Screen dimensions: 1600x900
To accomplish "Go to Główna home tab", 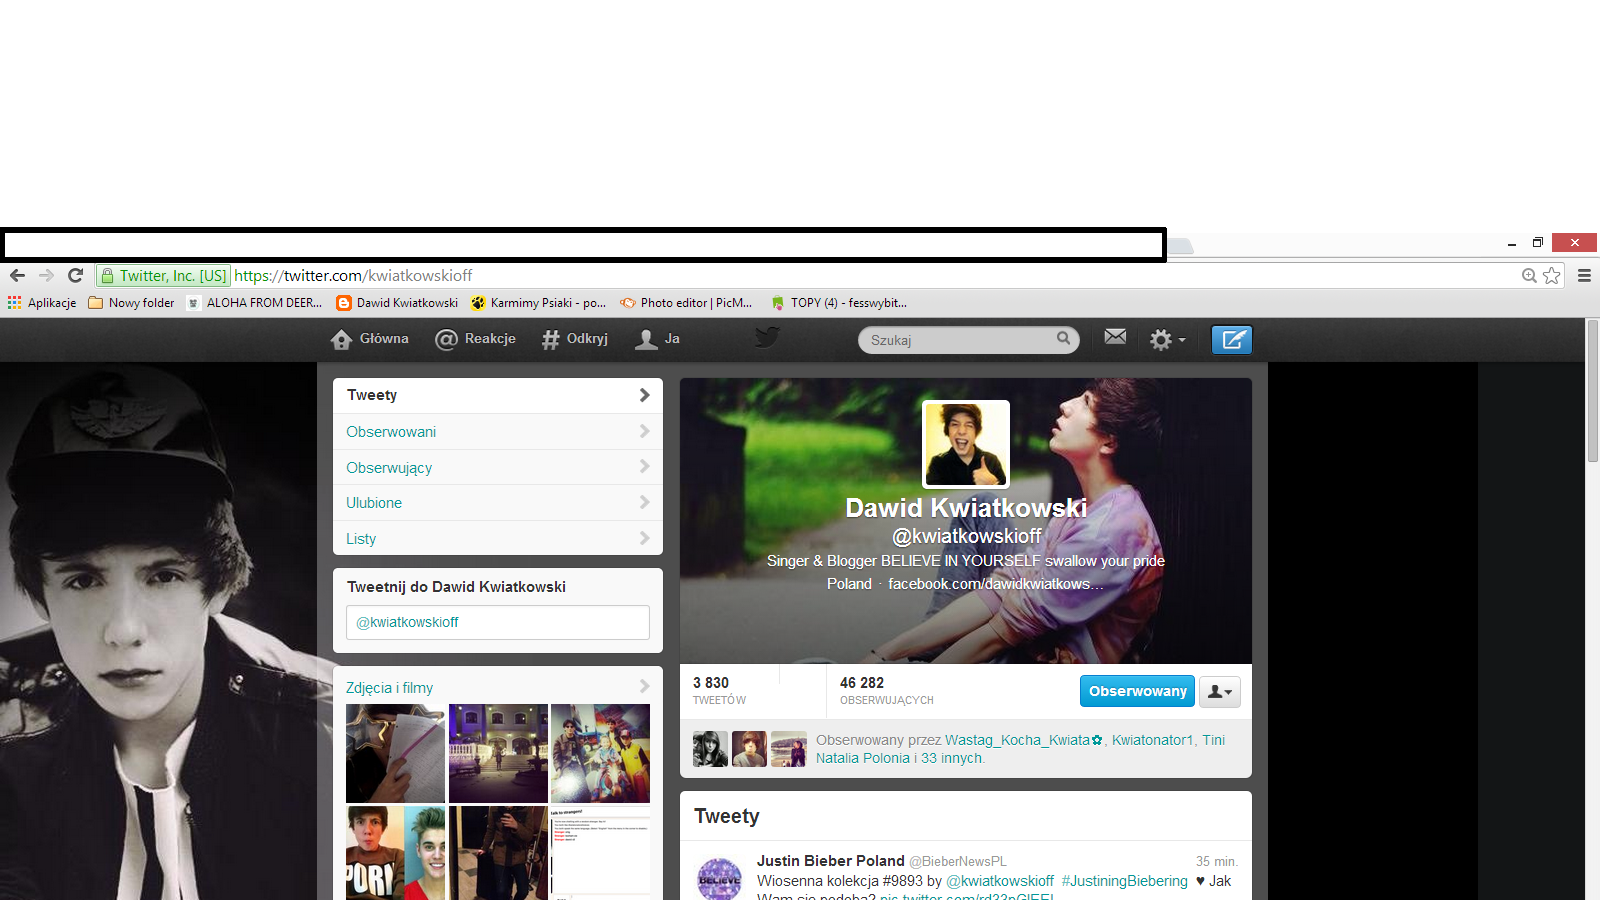I will coord(370,339).
